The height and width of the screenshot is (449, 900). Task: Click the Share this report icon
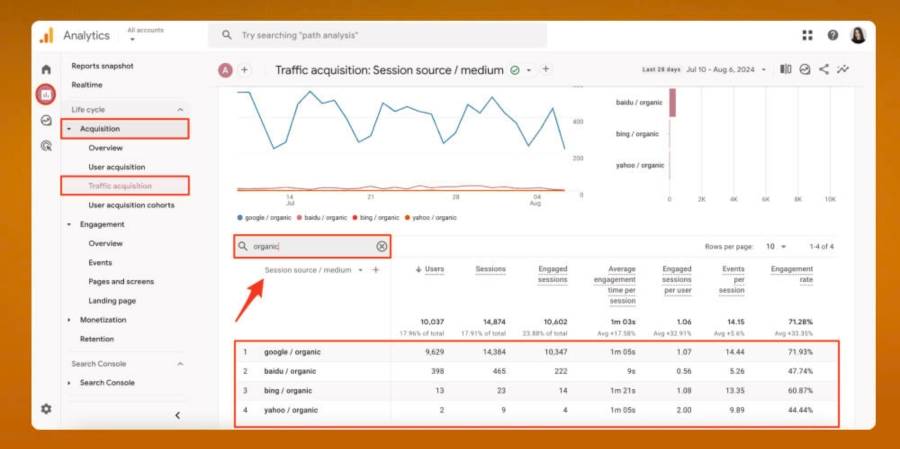pyautogui.click(x=824, y=69)
